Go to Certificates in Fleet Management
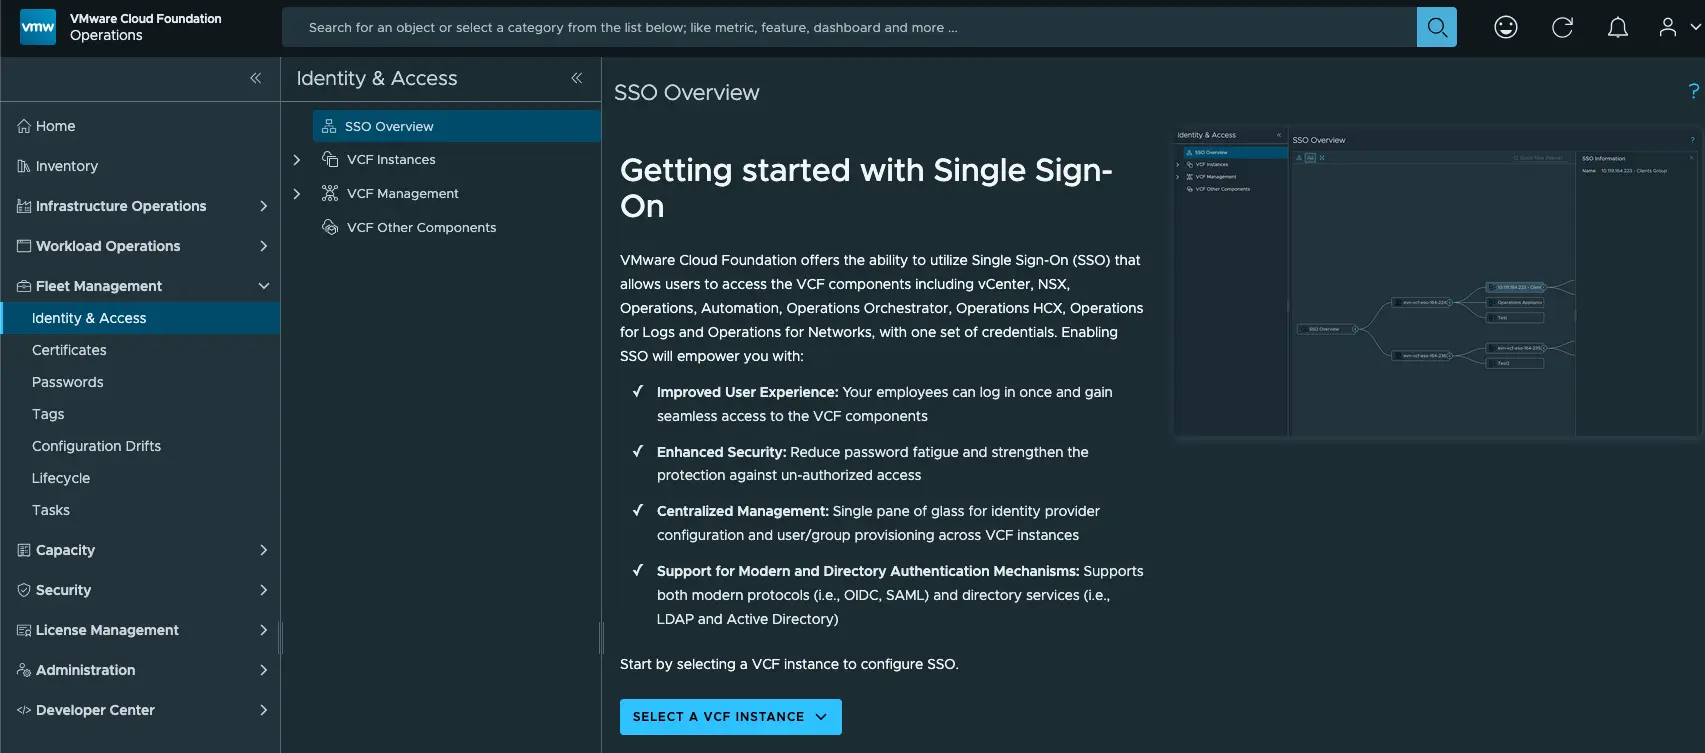1705x753 pixels. coord(69,350)
